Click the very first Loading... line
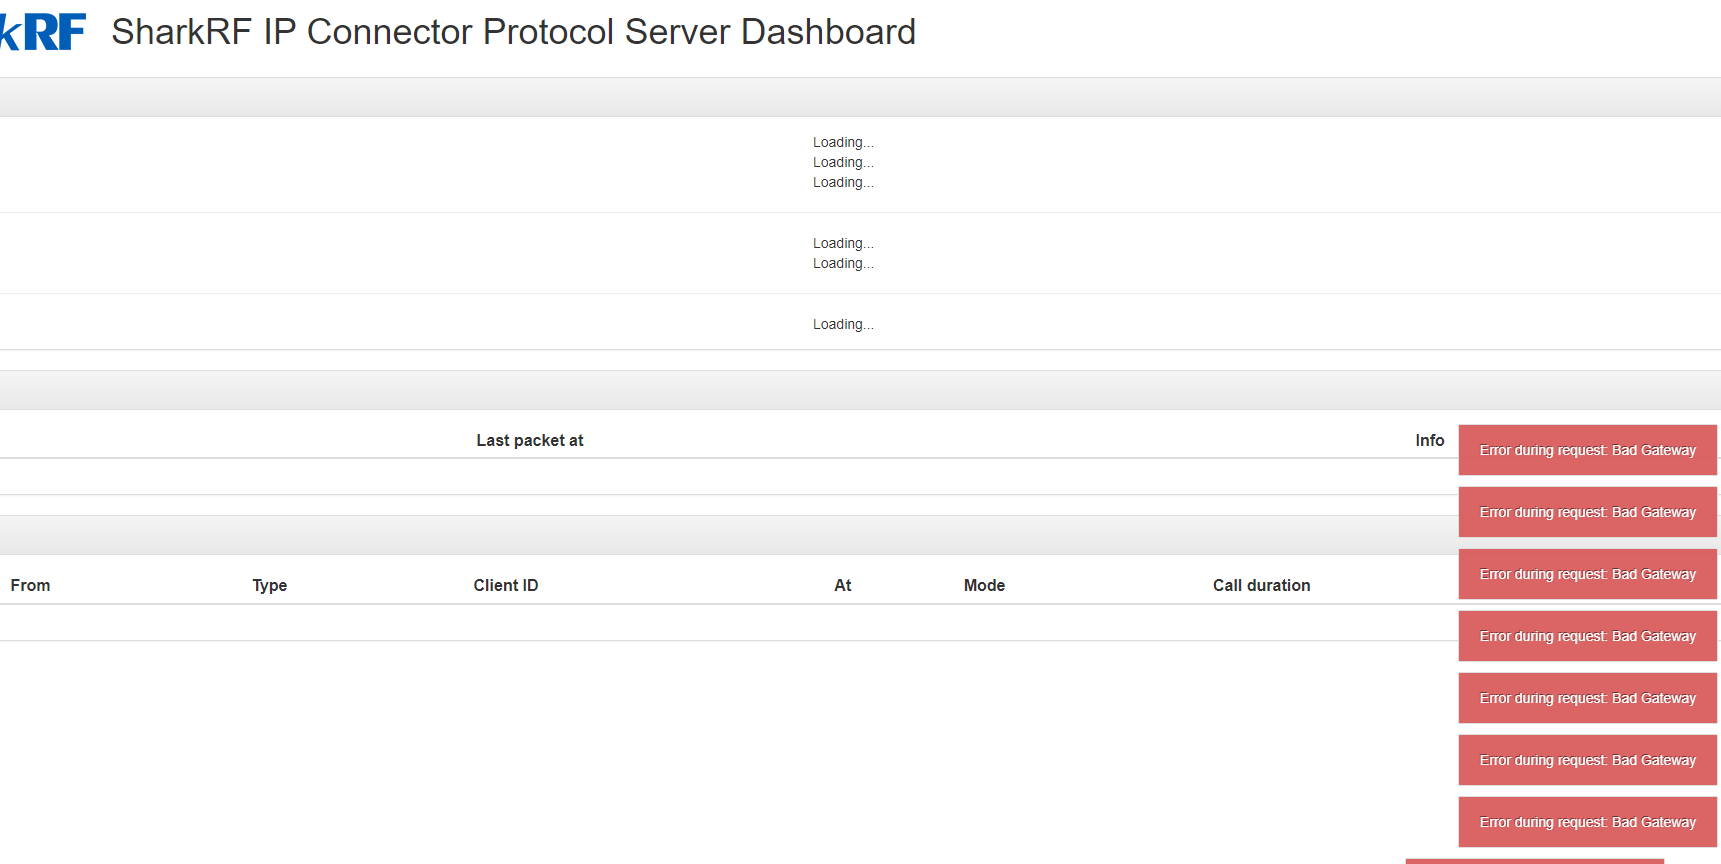Viewport: 1721px width, 864px height. 842,142
